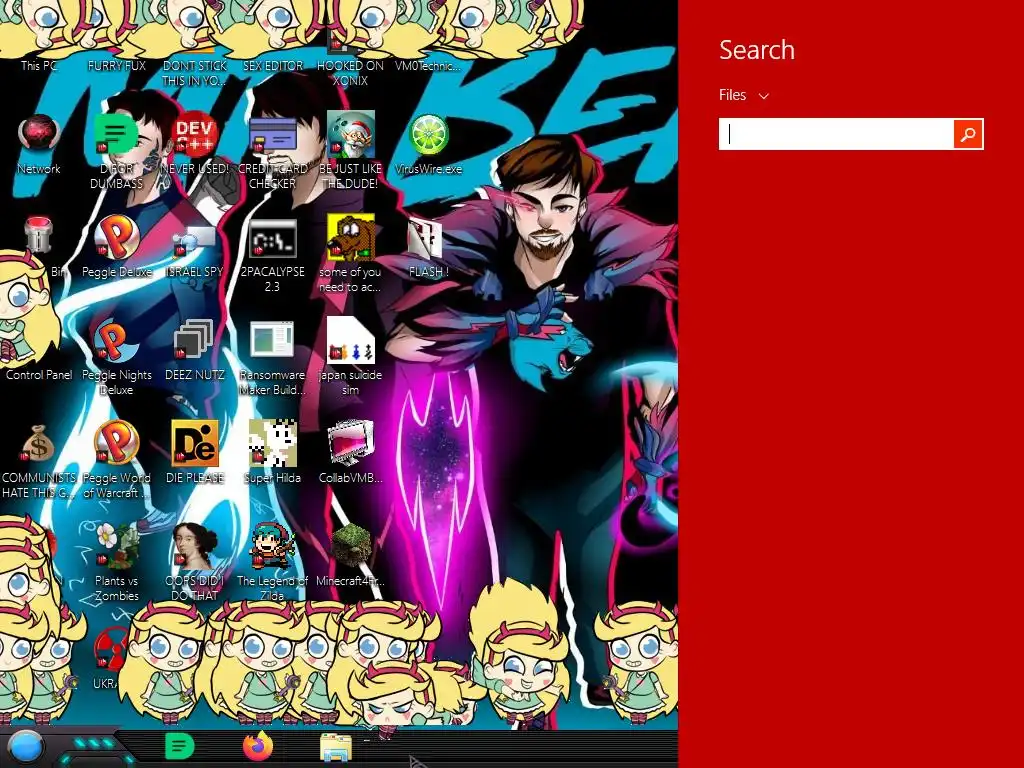
Task: Open the Minecraft4Fr... grass block icon
Action: pyautogui.click(x=351, y=546)
